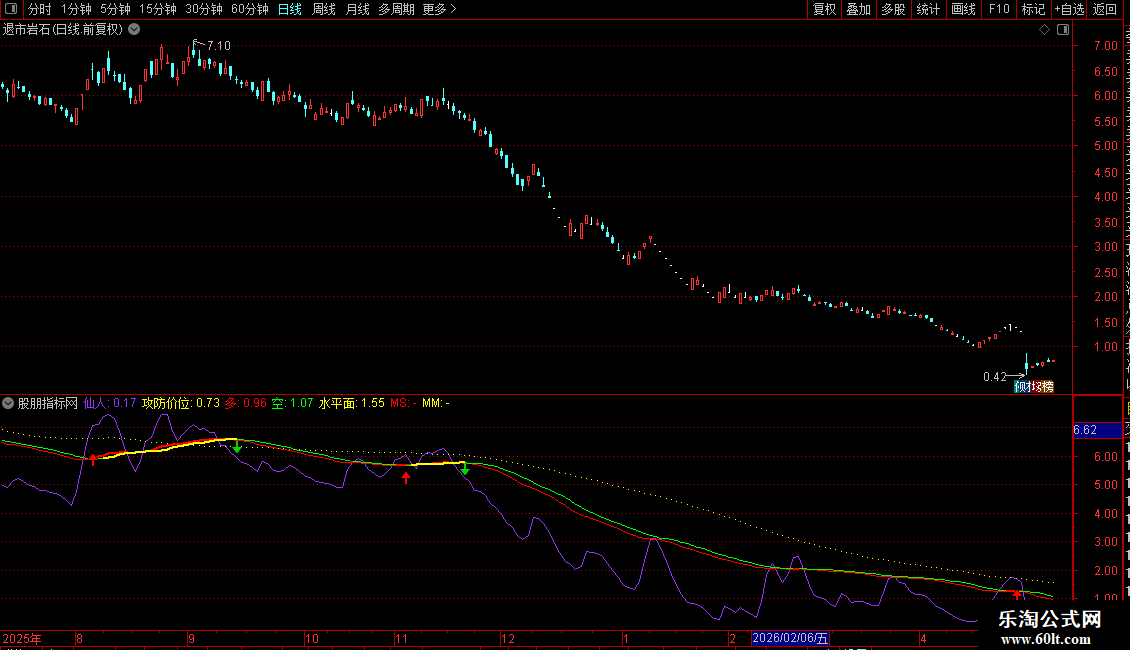Switch to 周线 weekly chart
This screenshot has height=650, width=1130.
point(324,9)
